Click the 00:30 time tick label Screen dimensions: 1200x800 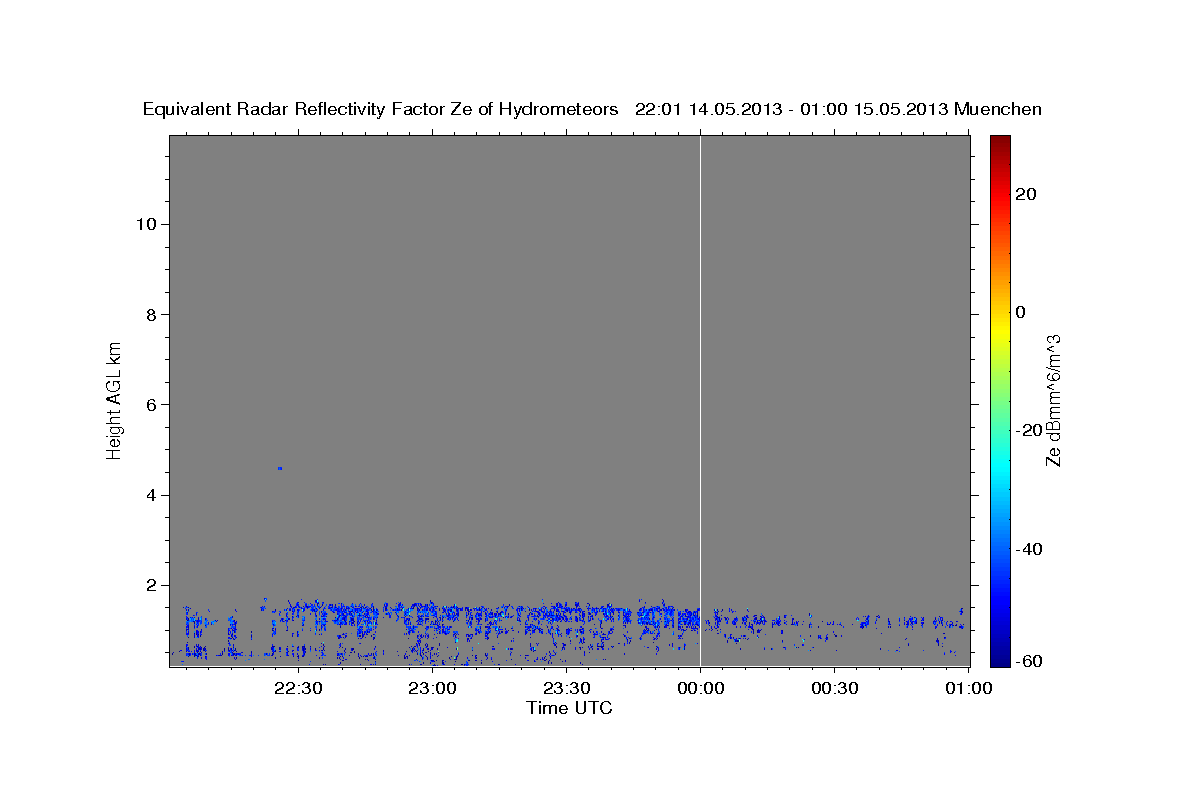(834, 688)
